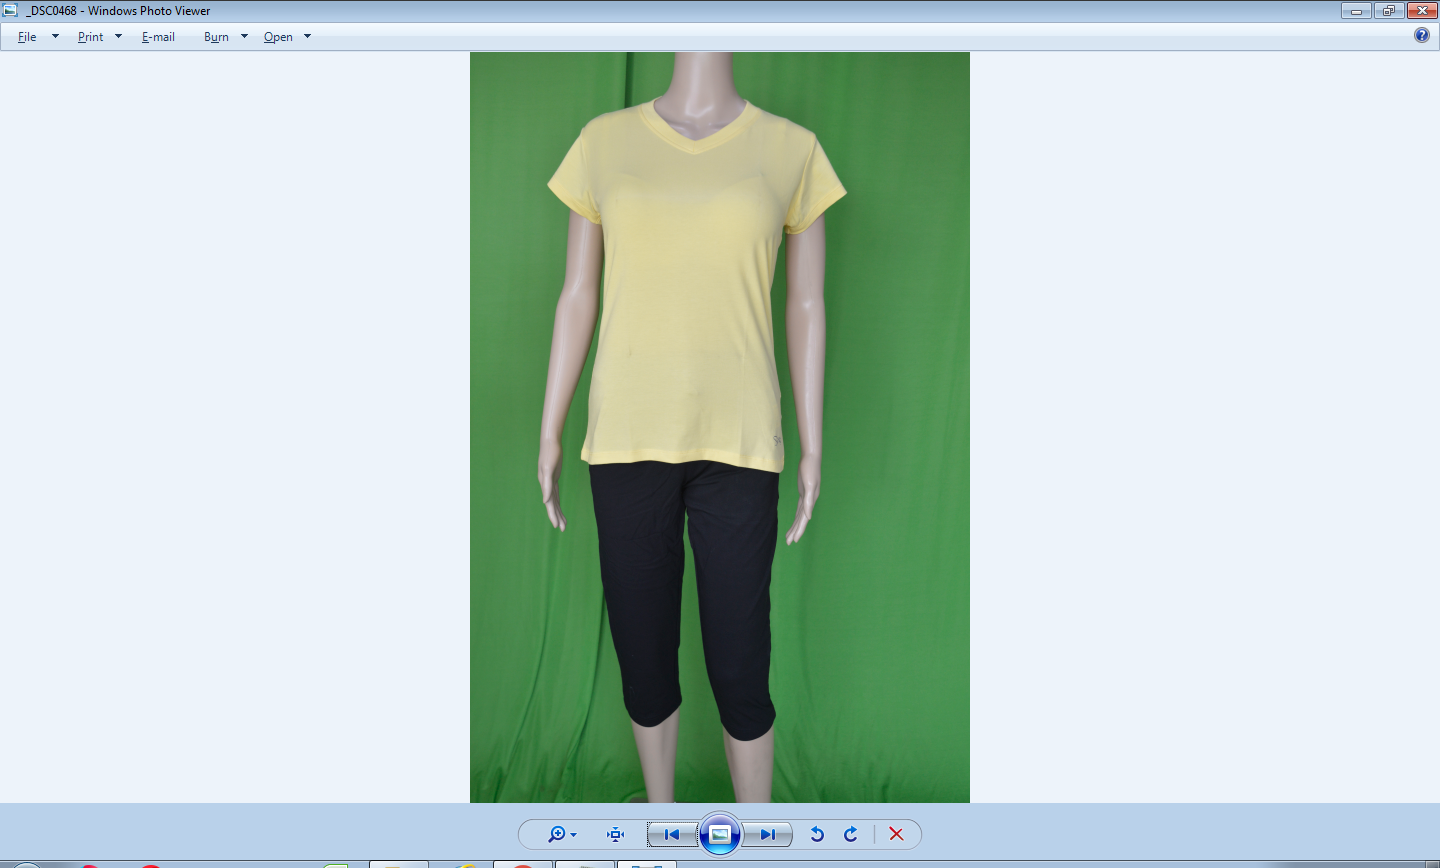The image size is (1440, 868).
Task: Click the E-mail toolbar button
Action: (158, 37)
